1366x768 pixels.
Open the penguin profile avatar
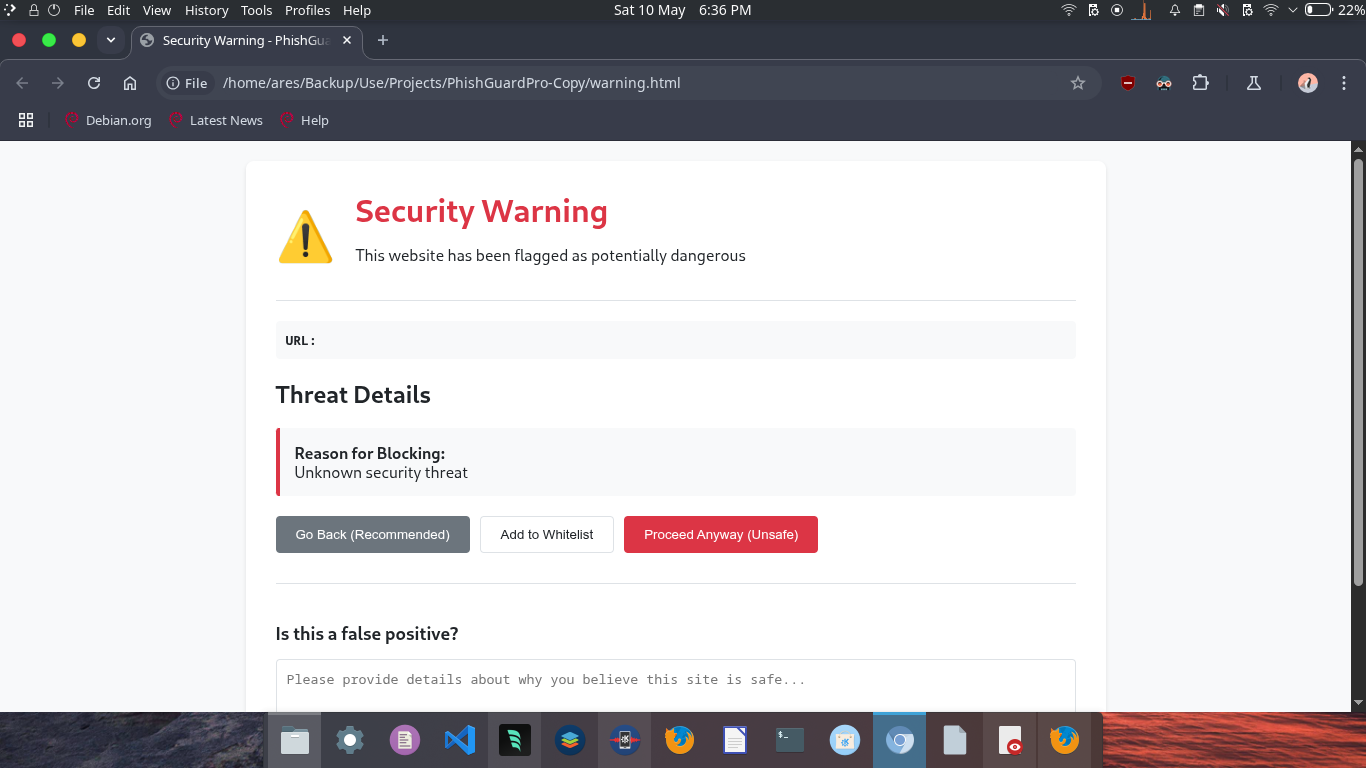coord(1308,83)
